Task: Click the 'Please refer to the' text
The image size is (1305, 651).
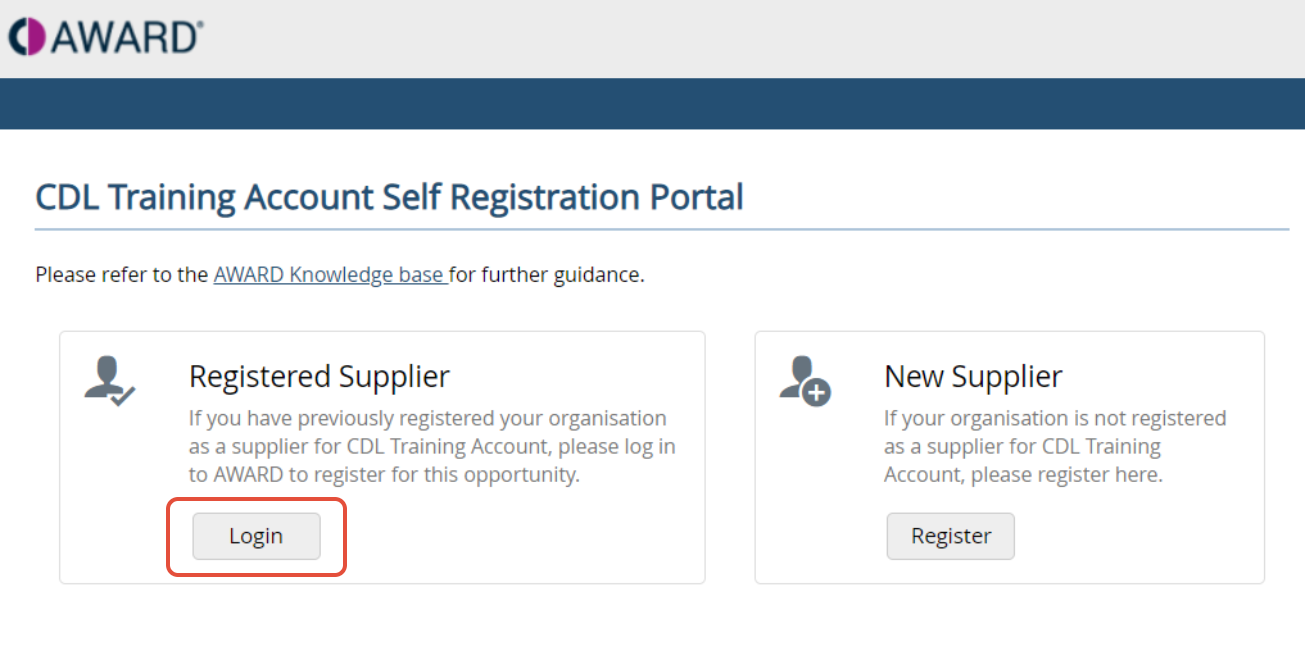Action: click(x=121, y=274)
